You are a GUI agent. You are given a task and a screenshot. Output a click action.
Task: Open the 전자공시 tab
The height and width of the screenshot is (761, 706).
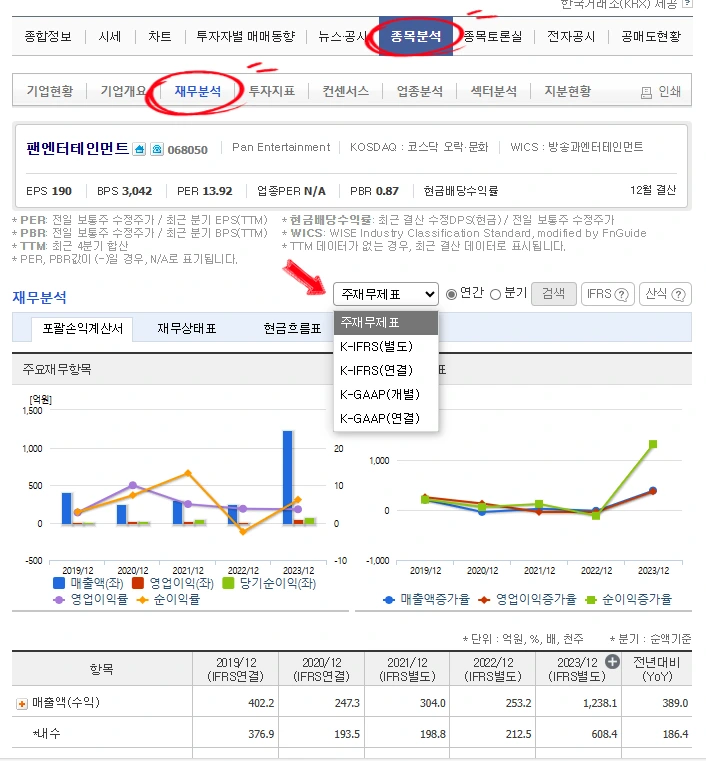[x=571, y=36]
